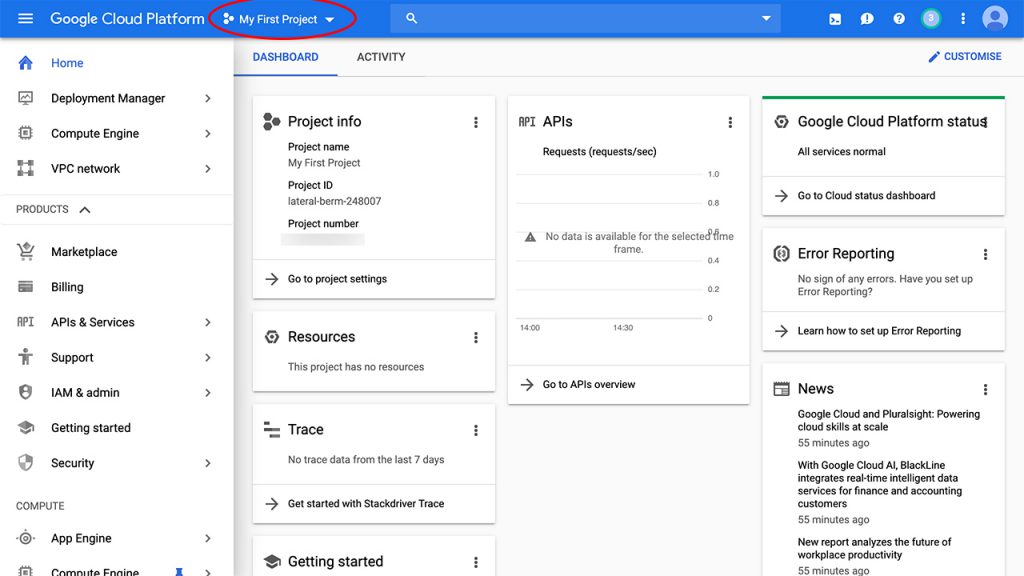This screenshot has width=1024, height=576.
Task: Expand the search bar dropdown arrow
Action: tap(766, 18)
